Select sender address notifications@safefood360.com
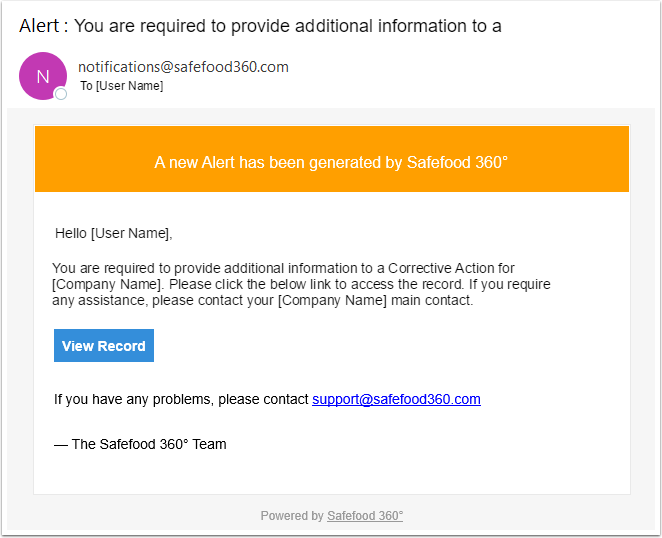Viewport: 662px width, 538px height. point(183,67)
